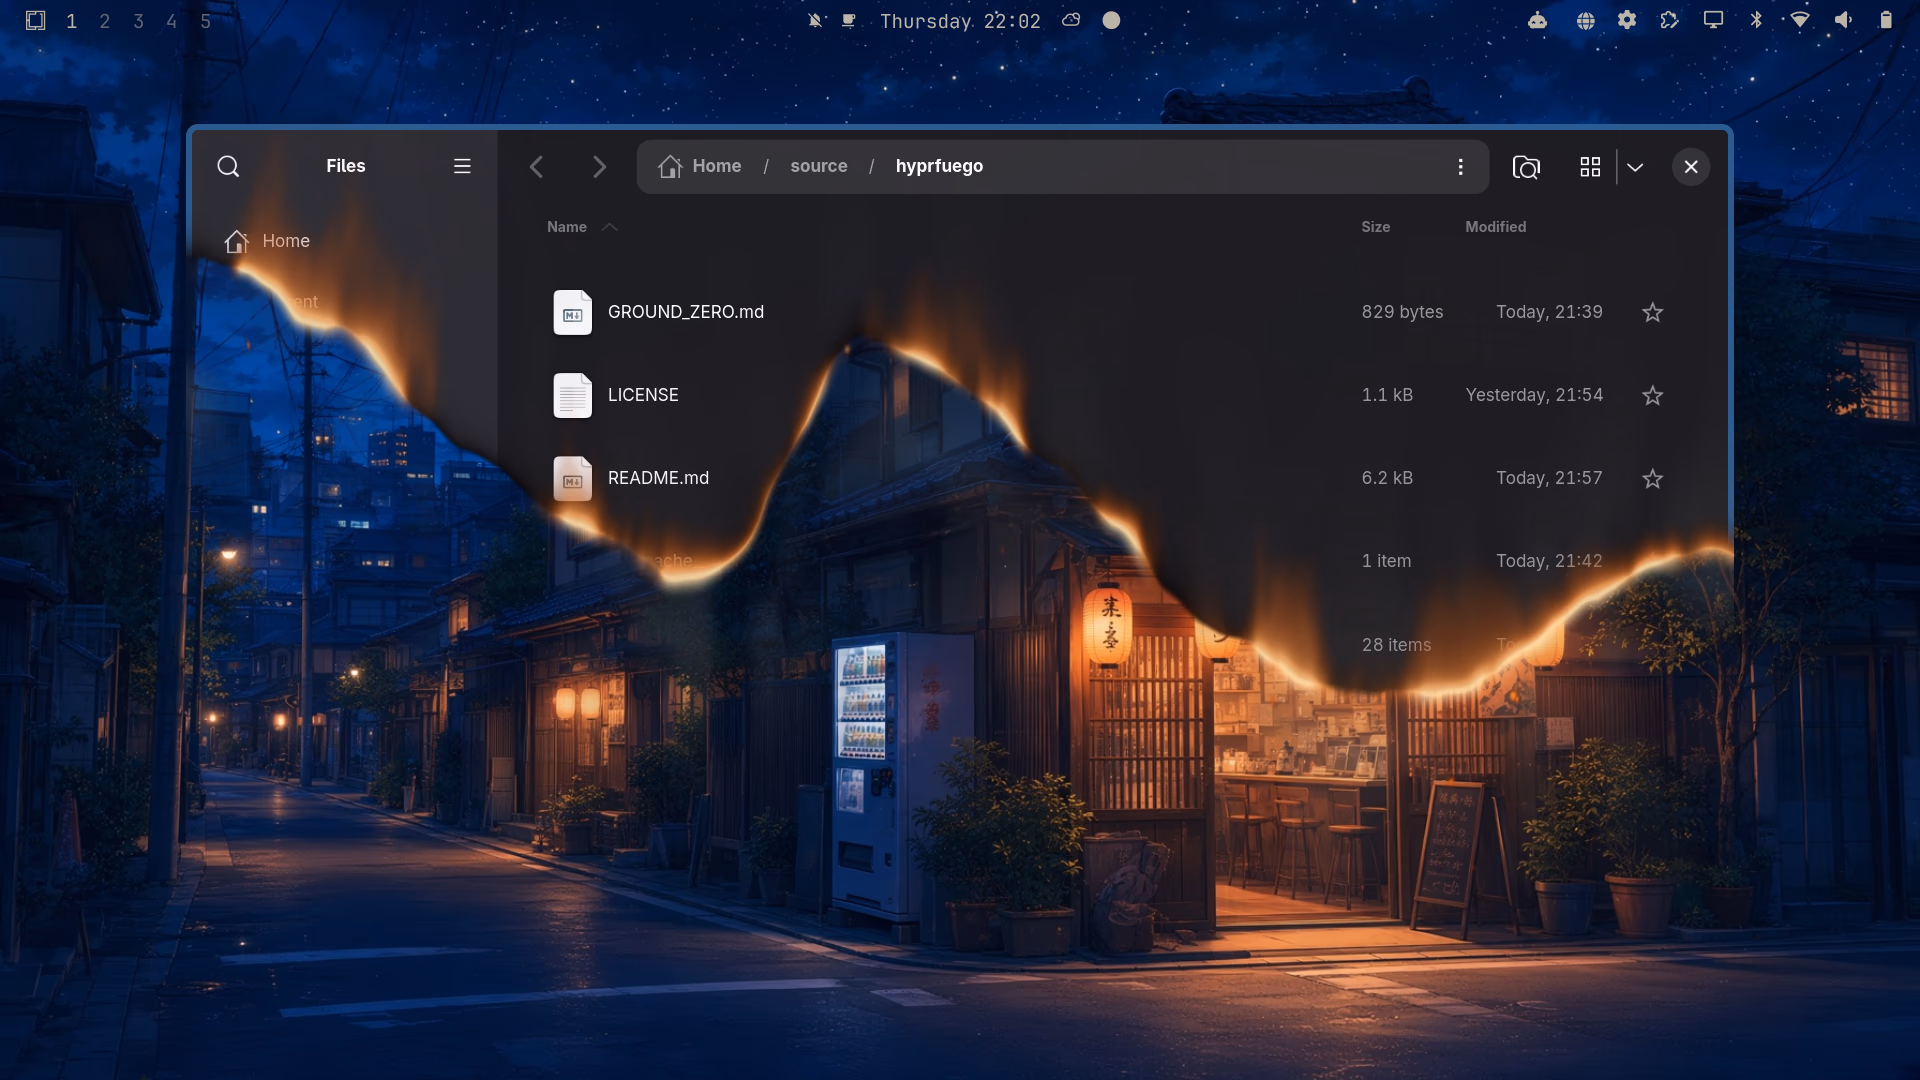Click the display monitor icon in top bar

point(1713,20)
